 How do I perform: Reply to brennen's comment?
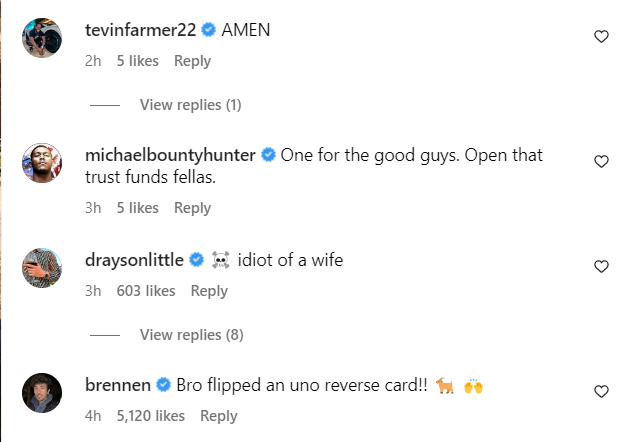tap(218, 416)
